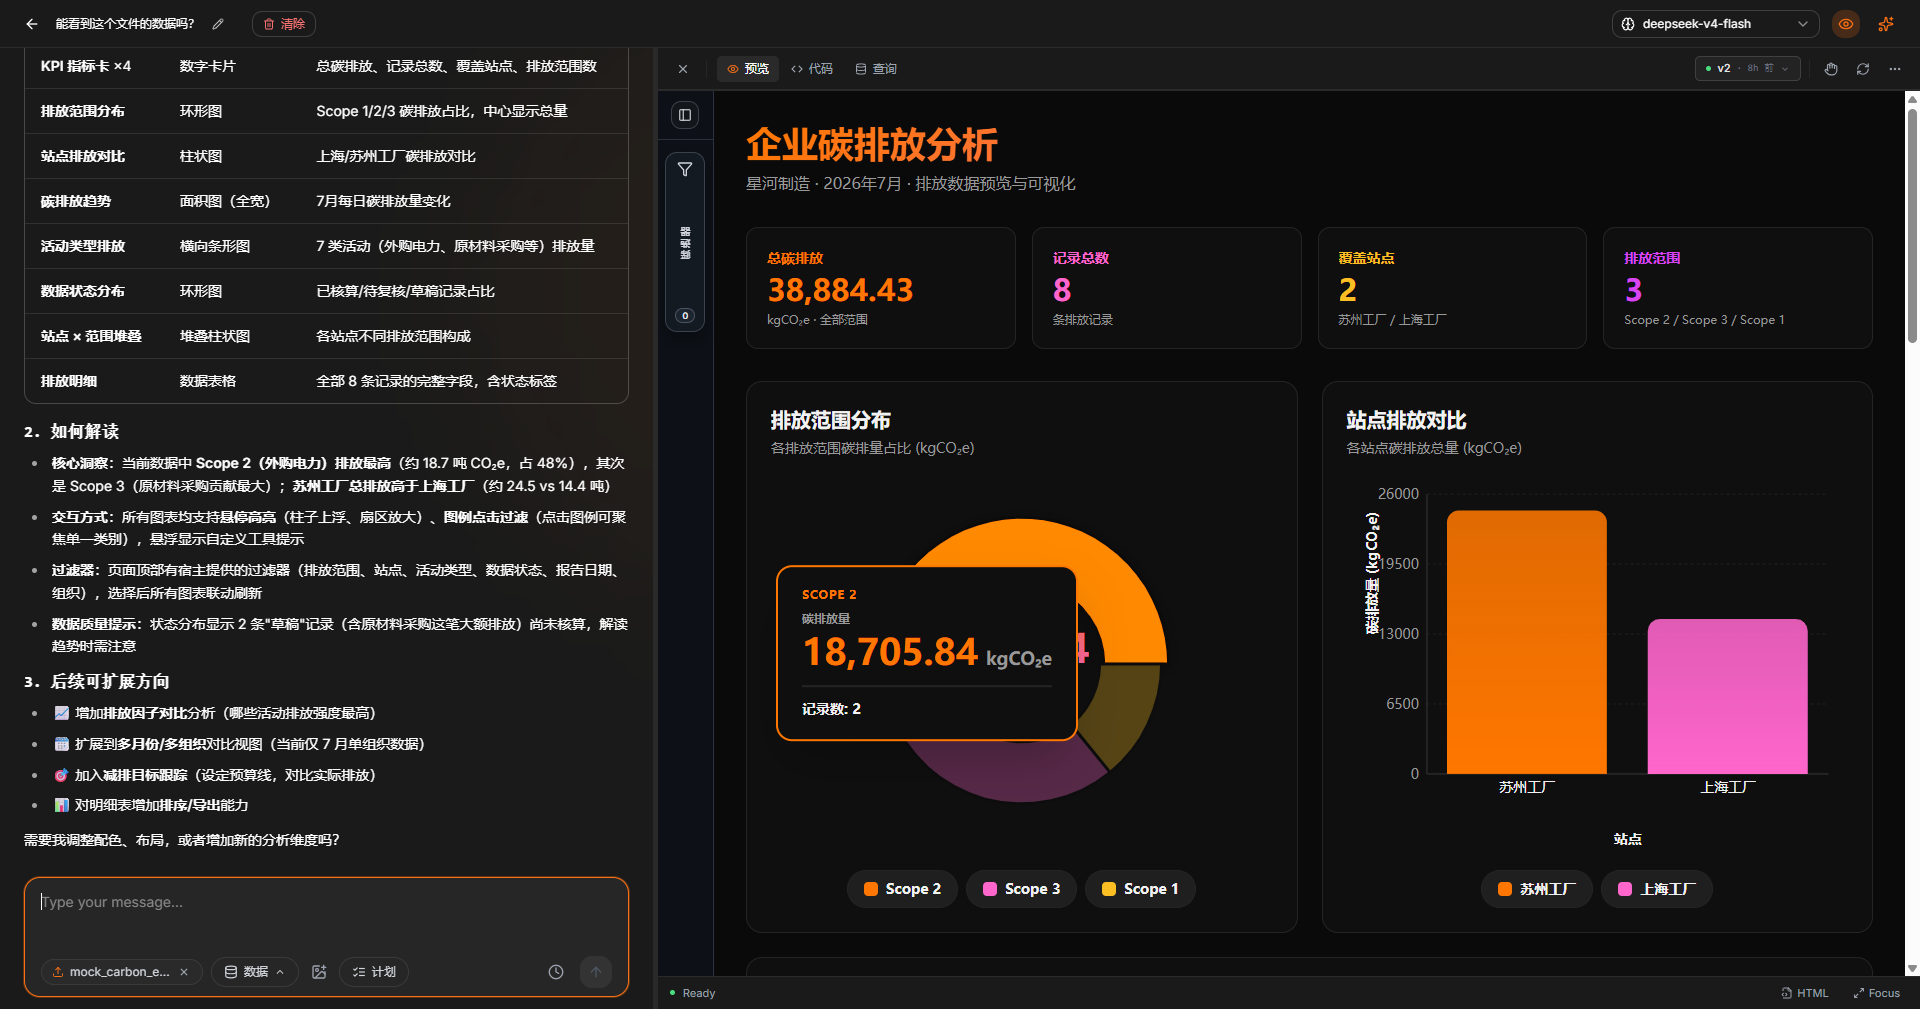Click the 排放范围分布 table row
The width and height of the screenshot is (1920, 1009).
[326, 111]
